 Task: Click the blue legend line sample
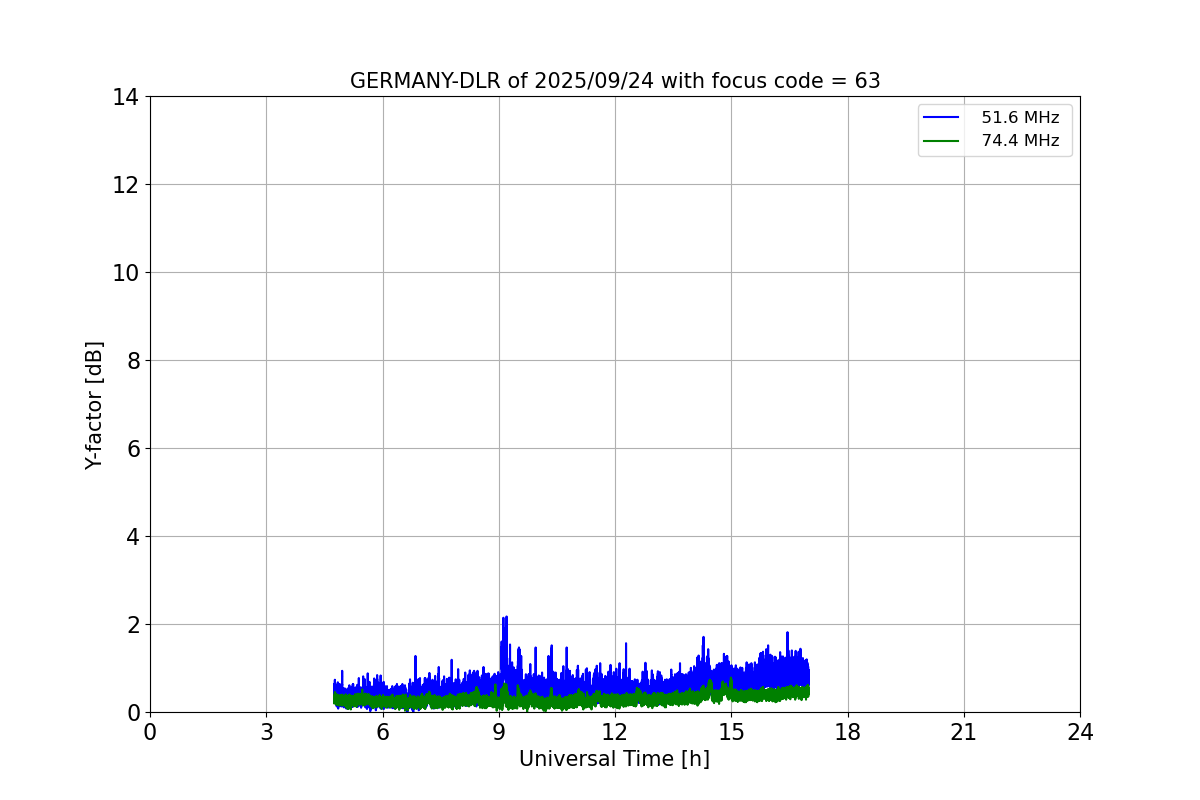[x=941, y=118]
